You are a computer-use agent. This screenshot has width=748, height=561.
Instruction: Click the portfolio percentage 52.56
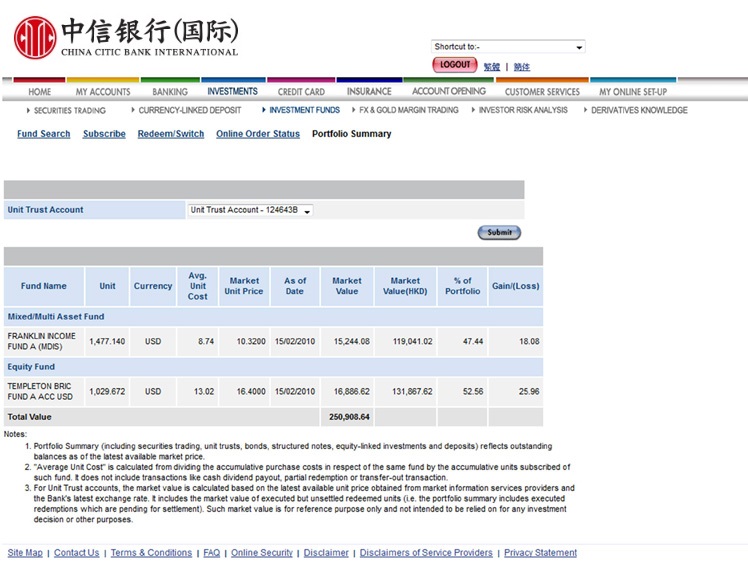tap(473, 392)
